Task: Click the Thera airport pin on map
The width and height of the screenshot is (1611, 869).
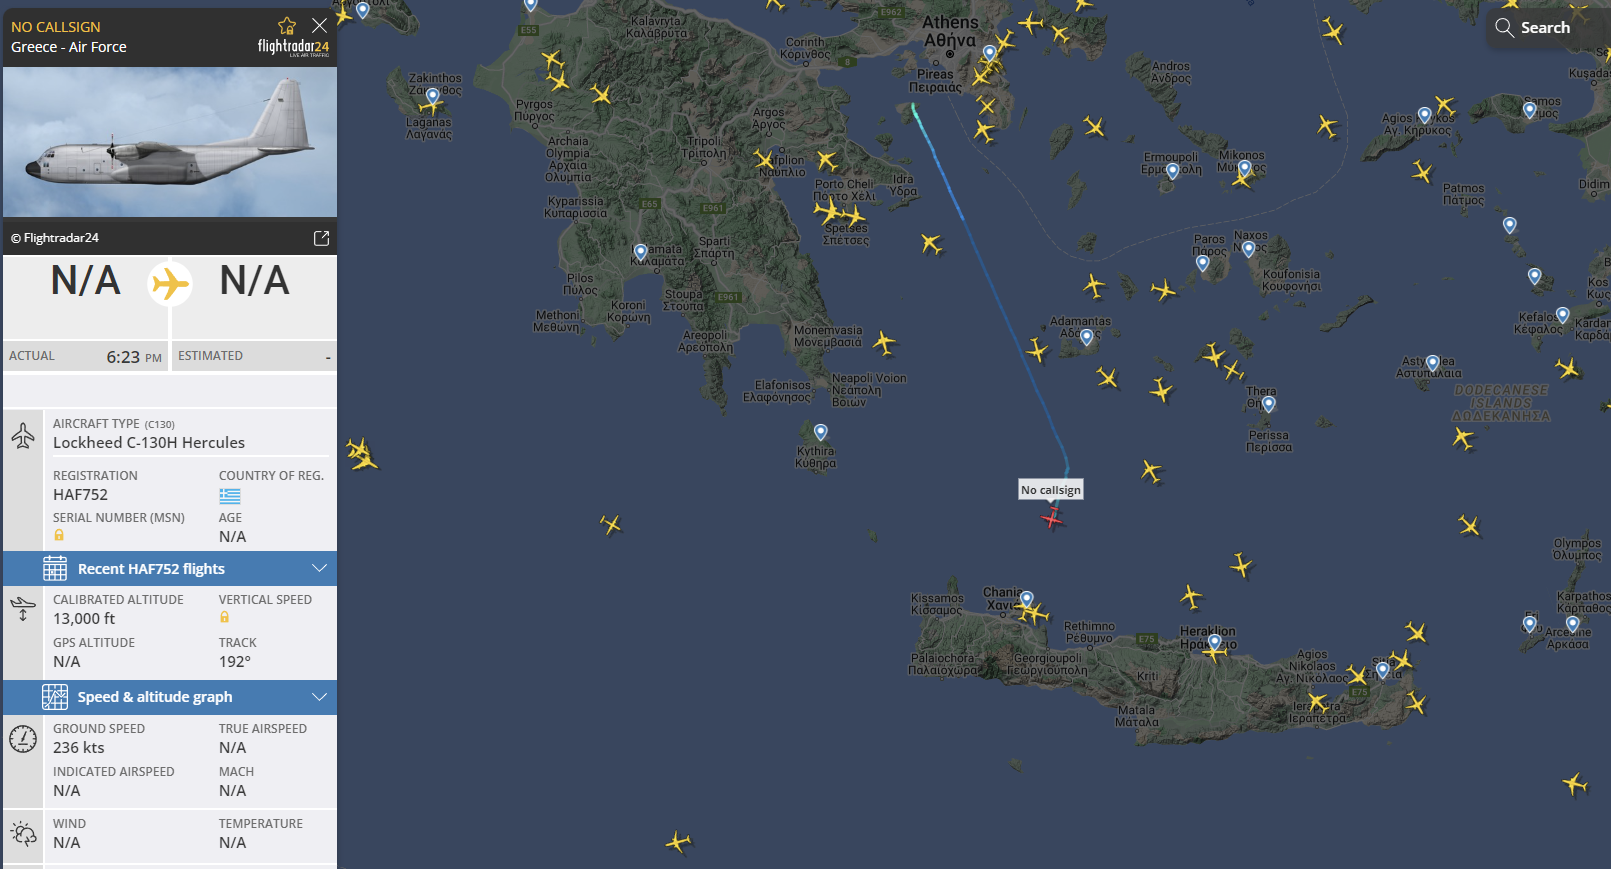Action: click(1269, 404)
